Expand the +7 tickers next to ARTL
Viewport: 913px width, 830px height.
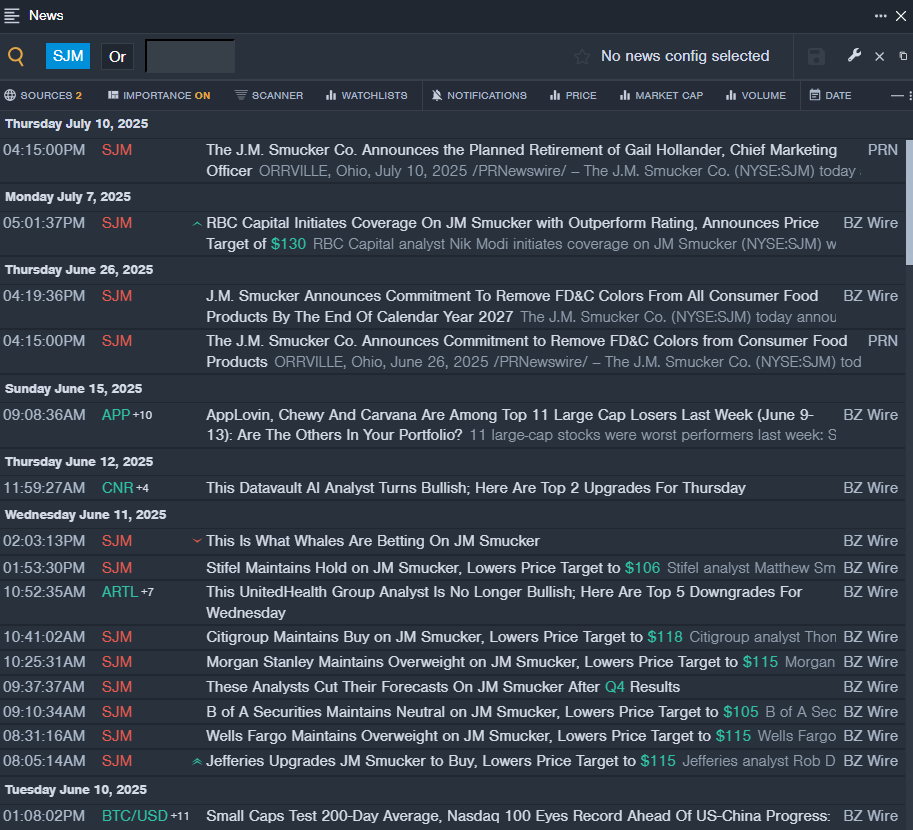coord(147,592)
